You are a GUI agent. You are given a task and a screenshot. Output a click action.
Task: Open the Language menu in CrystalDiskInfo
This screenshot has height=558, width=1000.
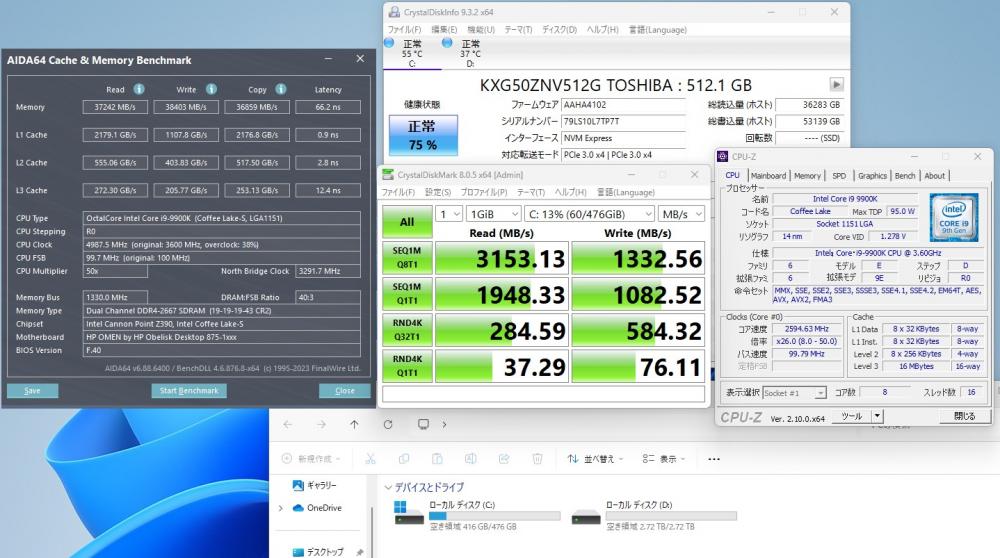658,30
